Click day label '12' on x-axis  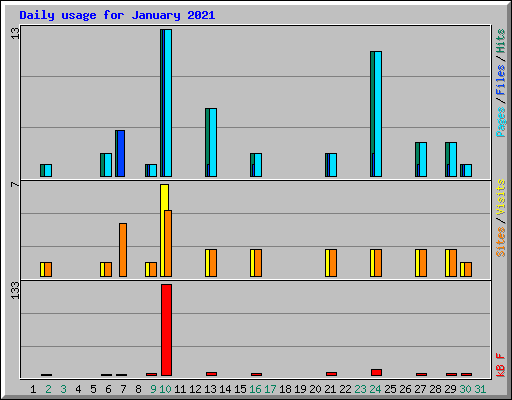[x=195, y=389]
